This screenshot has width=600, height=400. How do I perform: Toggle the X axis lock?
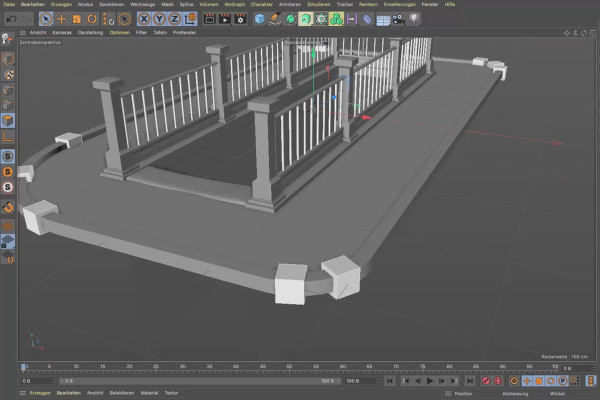[x=144, y=19]
